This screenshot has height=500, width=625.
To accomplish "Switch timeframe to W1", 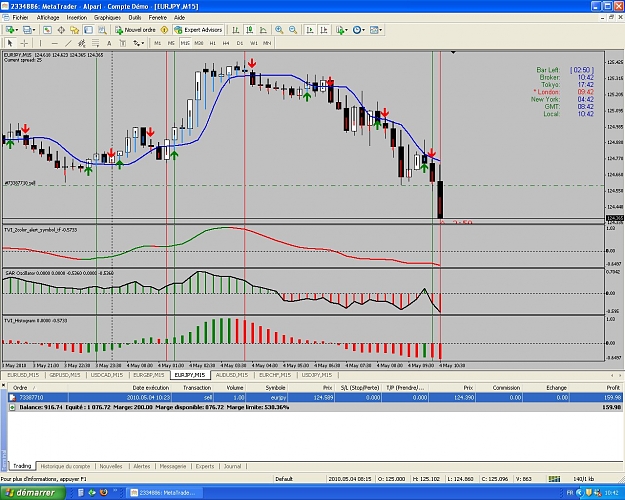I will tap(254, 43).
